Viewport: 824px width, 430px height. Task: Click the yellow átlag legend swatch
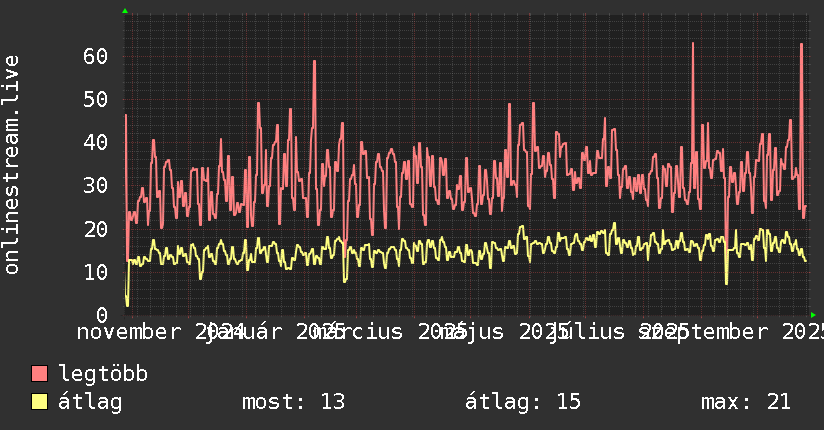point(39,401)
